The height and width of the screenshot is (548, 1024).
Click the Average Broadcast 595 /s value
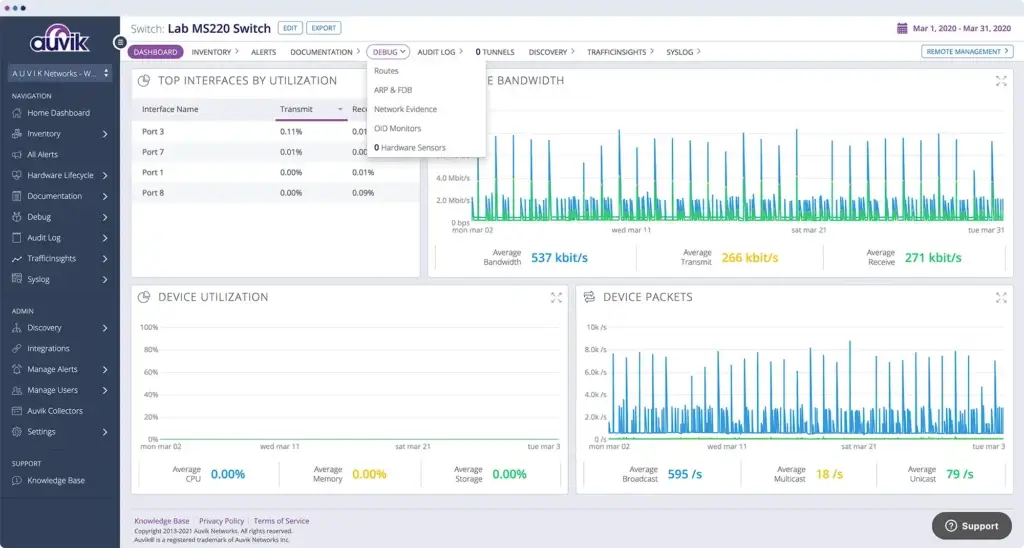(x=684, y=474)
